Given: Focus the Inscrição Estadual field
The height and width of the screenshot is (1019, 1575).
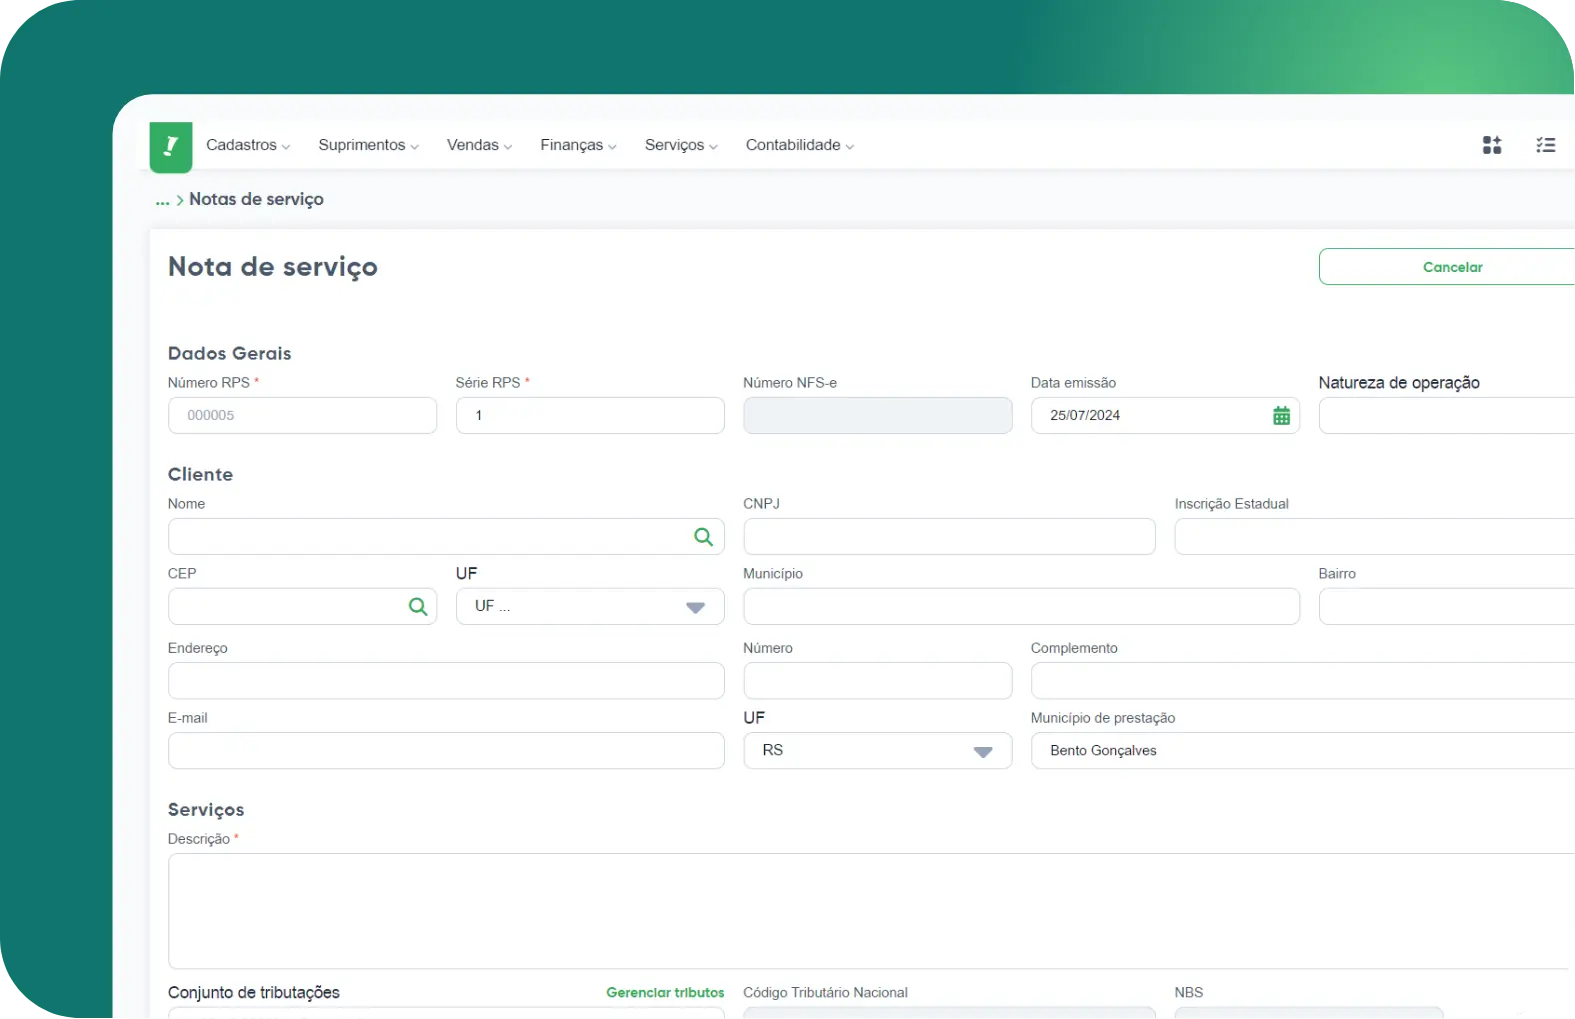Looking at the screenshot, I should (x=1375, y=537).
